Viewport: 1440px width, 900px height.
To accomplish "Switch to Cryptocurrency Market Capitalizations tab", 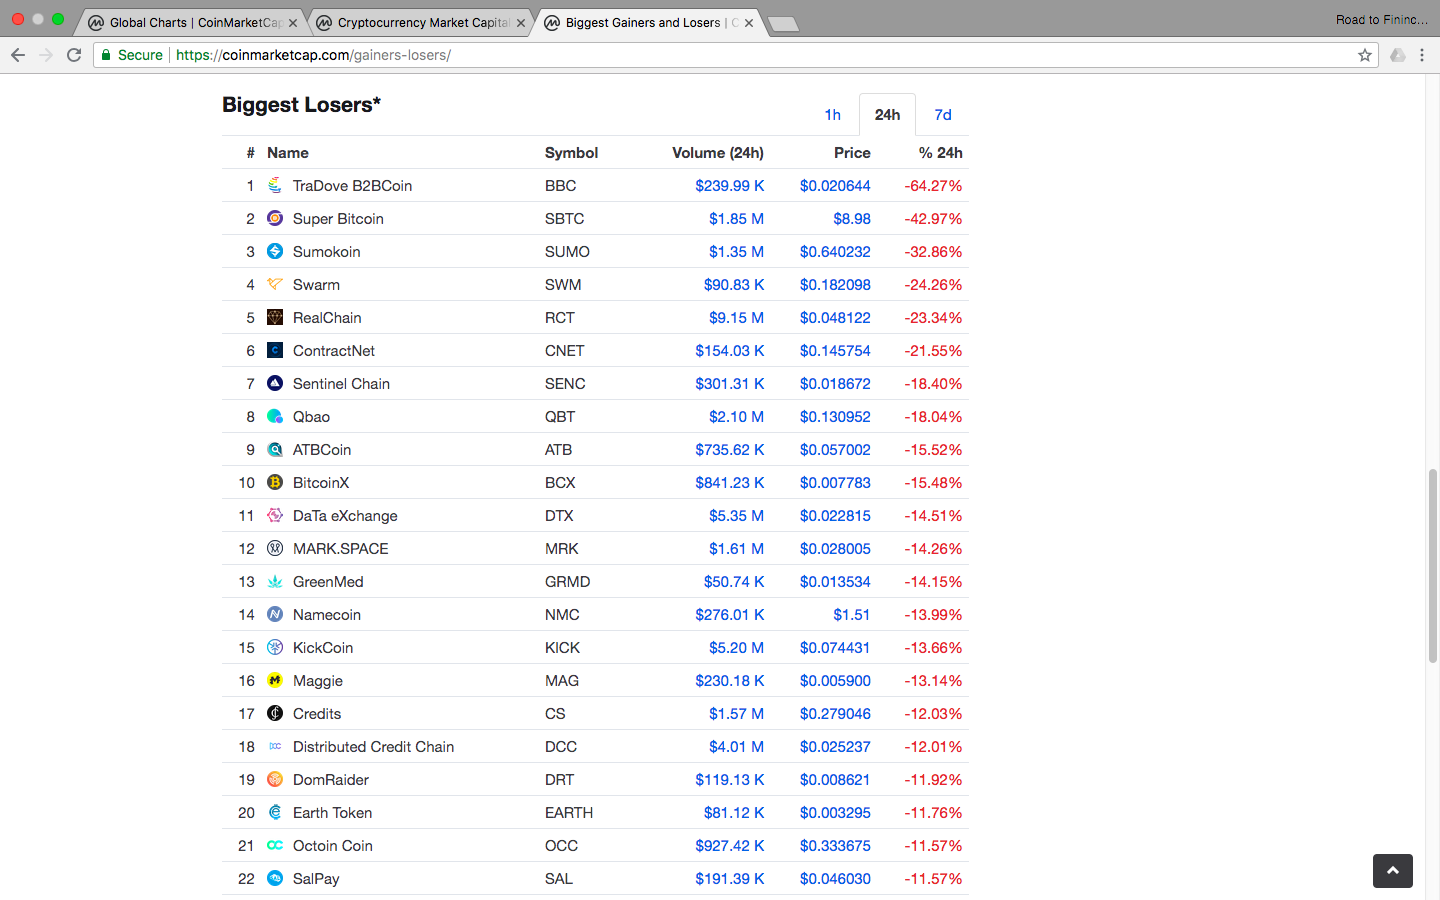I will 422,22.
